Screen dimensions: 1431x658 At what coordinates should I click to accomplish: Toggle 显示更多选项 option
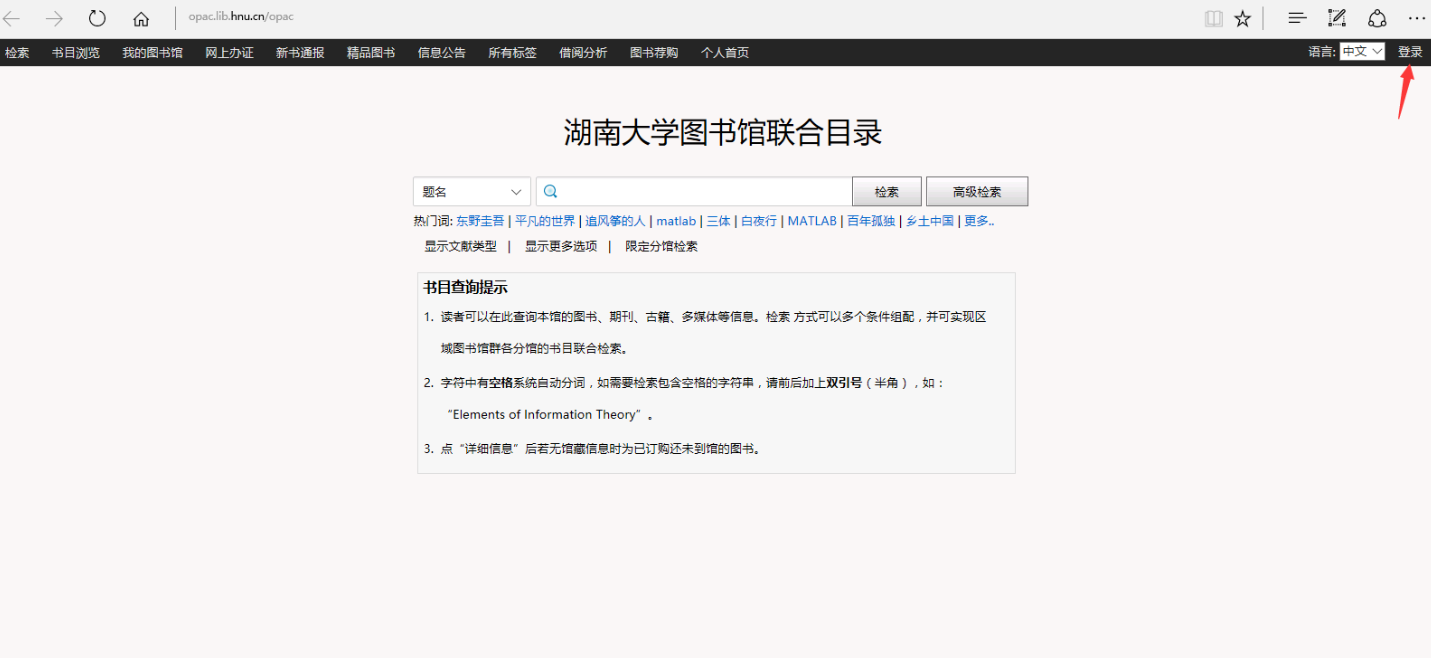coord(561,246)
